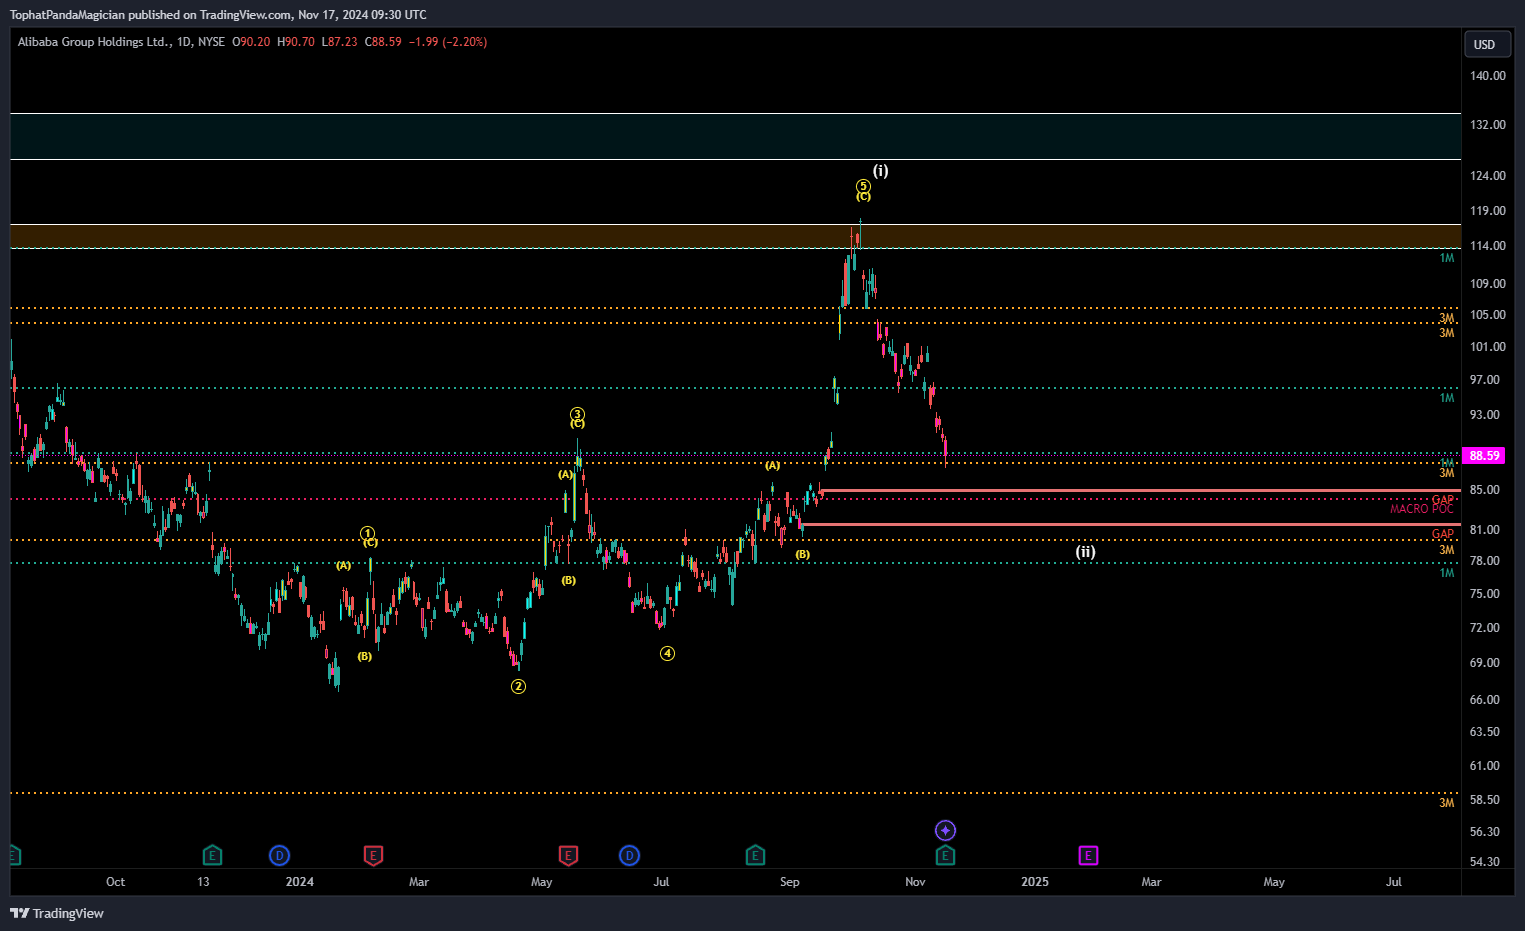1525x931 pixels.
Task: Click the circled 2 wave label
Action: click(518, 686)
